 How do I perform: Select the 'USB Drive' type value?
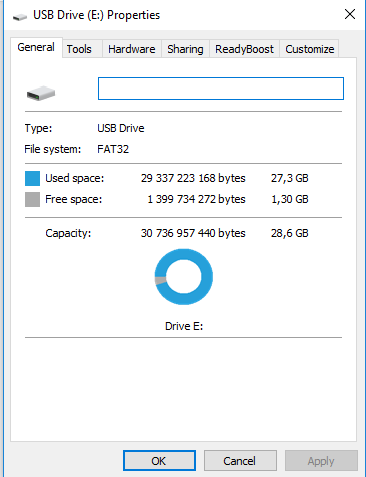121,128
